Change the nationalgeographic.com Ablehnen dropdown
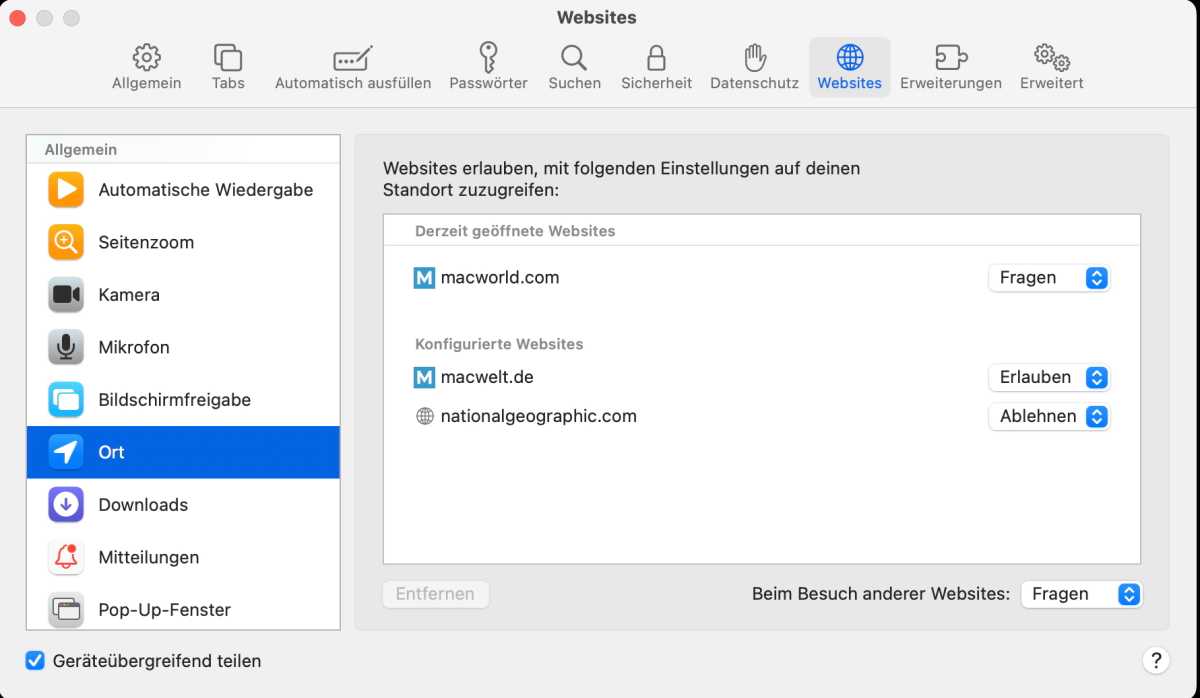 pyautogui.click(x=1048, y=417)
